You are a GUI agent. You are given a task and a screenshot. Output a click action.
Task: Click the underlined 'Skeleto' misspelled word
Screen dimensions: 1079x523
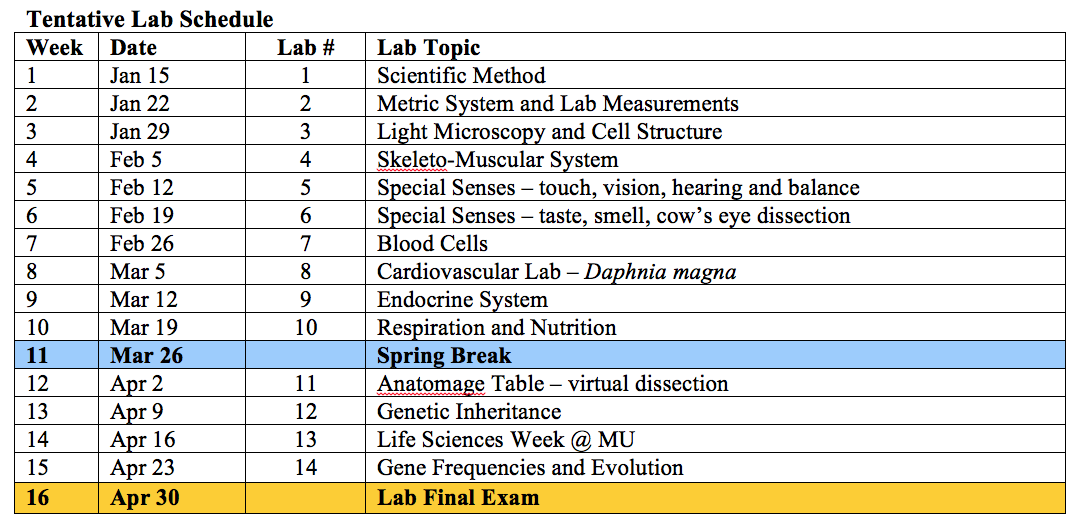[412, 160]
